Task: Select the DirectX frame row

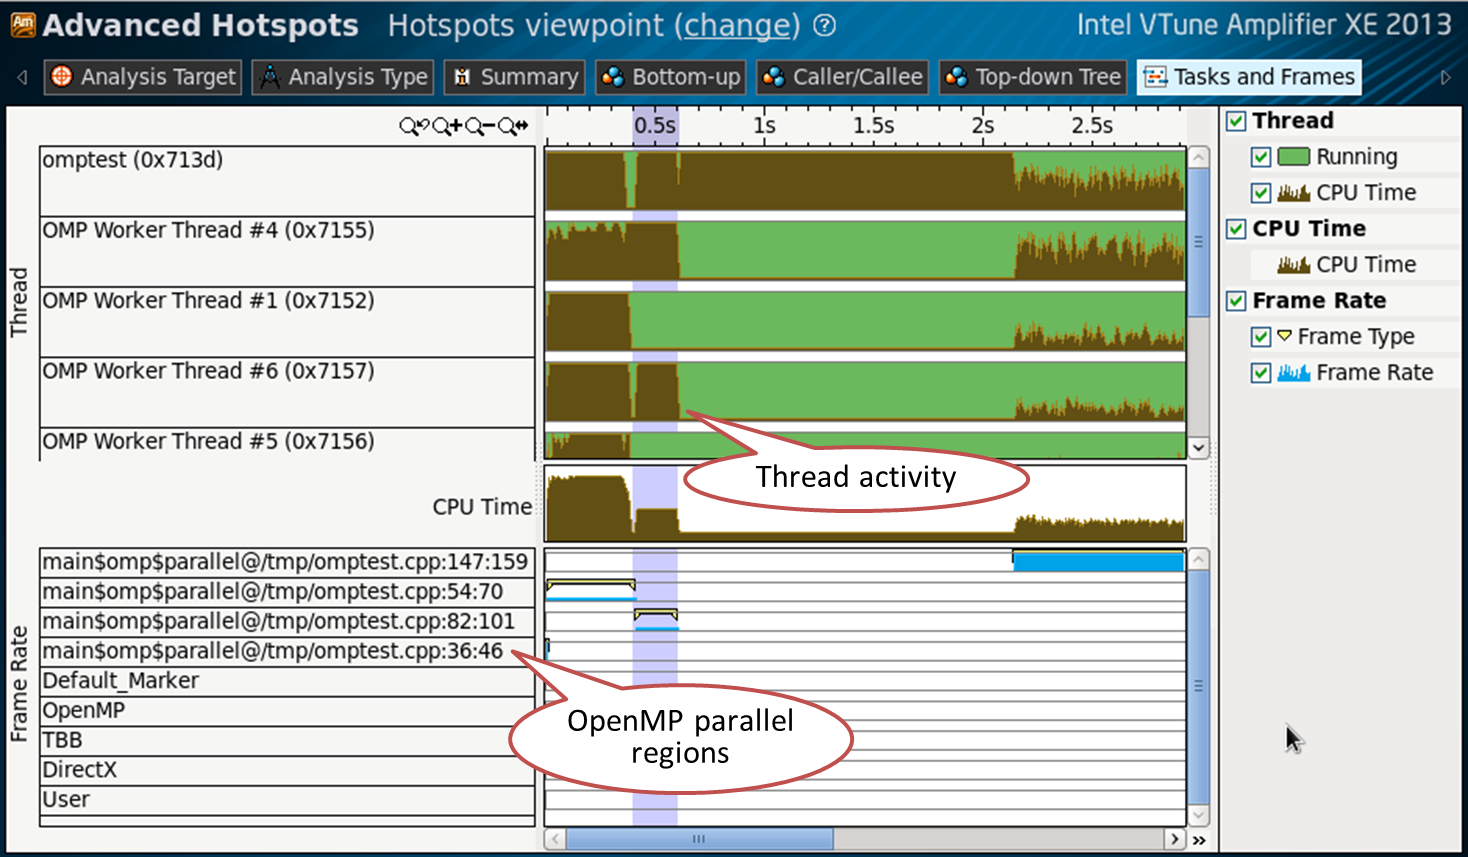Action: point(287,770)
